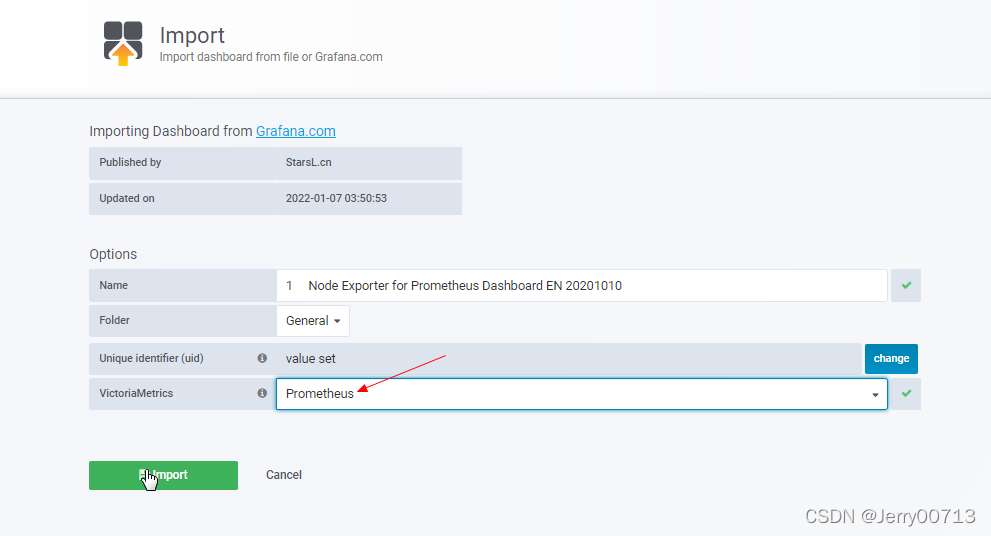Click the green check icon beside Prometheus
Image resolution: width=991 pixels, height=536 pixels.
[x=906, y=394]
